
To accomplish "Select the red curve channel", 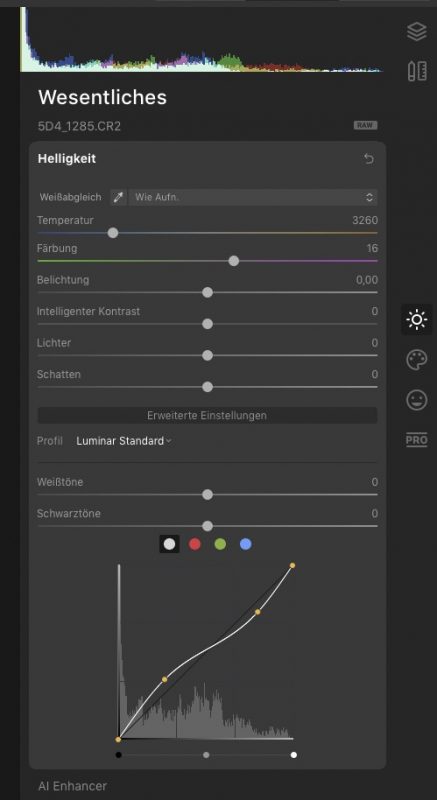I will click(195, 544).
